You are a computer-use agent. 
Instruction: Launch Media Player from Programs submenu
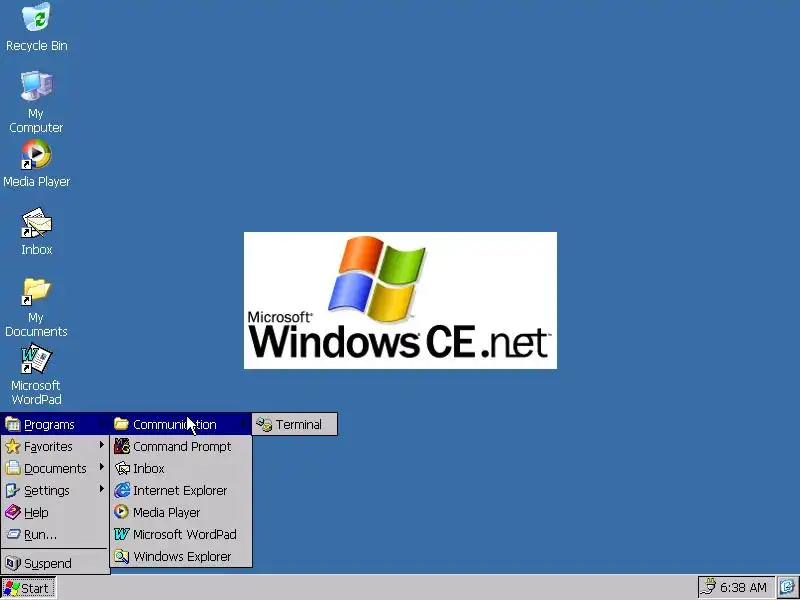181,512
